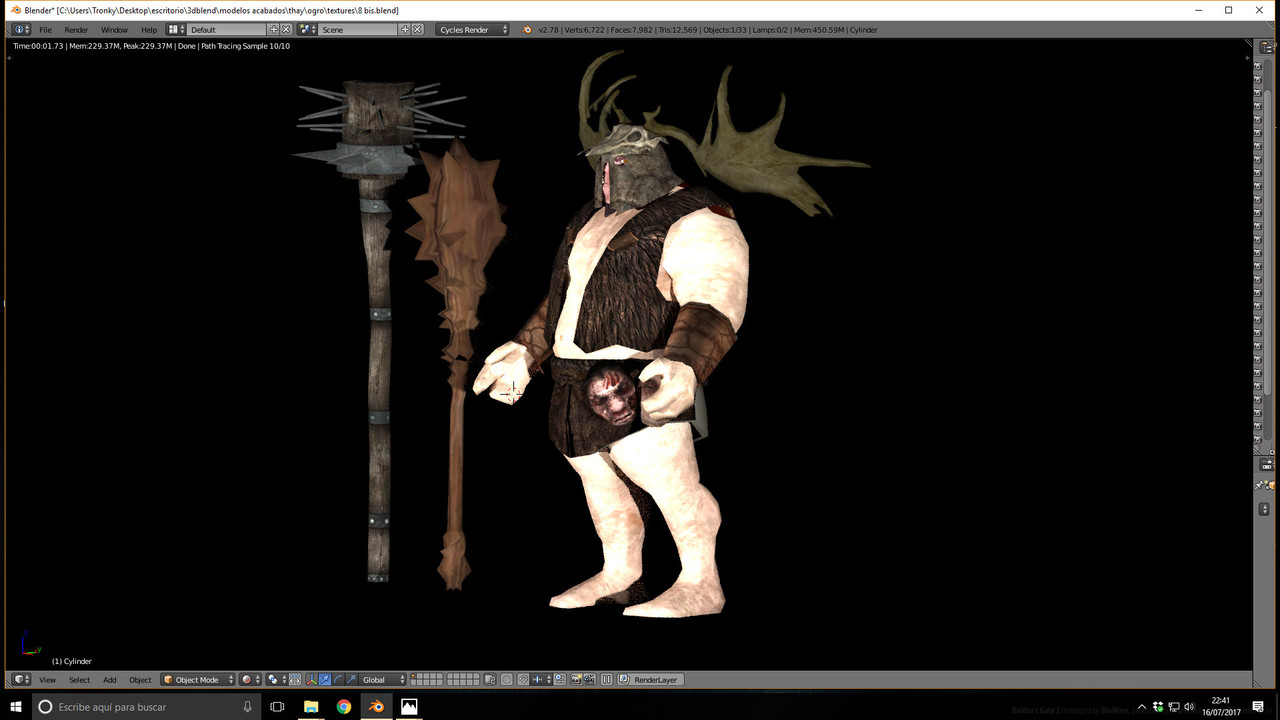Toggle the 3D manipulator widget icon

(311, 680)
